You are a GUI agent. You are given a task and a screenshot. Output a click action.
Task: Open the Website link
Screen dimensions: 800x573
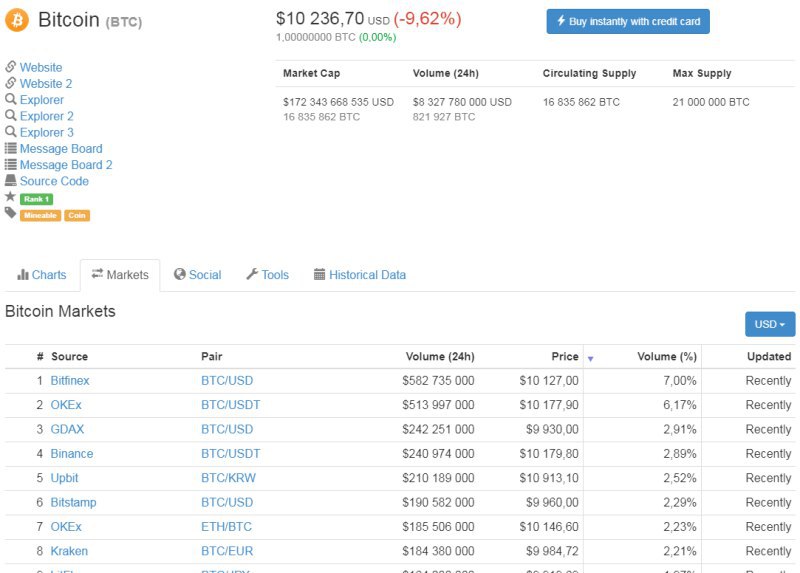(x=41, y=67)
